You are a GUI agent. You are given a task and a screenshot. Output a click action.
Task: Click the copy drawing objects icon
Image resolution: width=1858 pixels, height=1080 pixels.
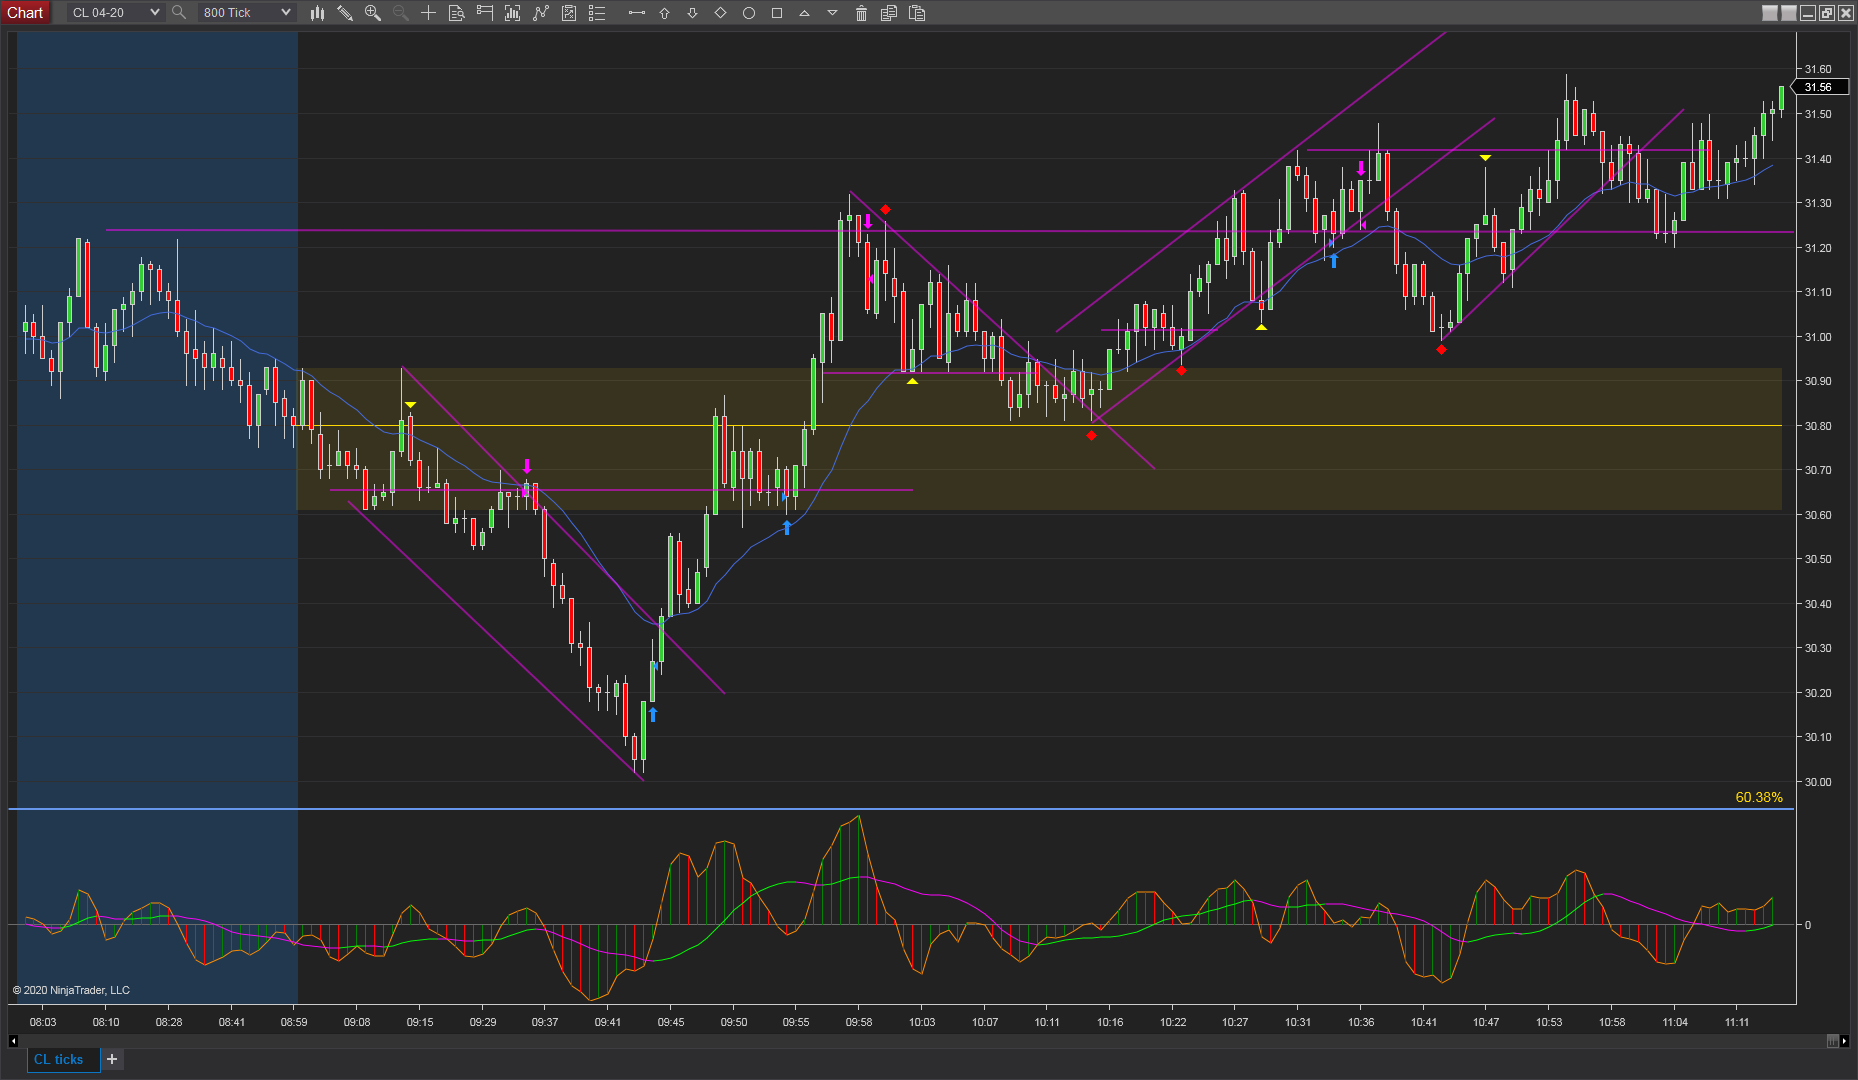click(889, 13)
